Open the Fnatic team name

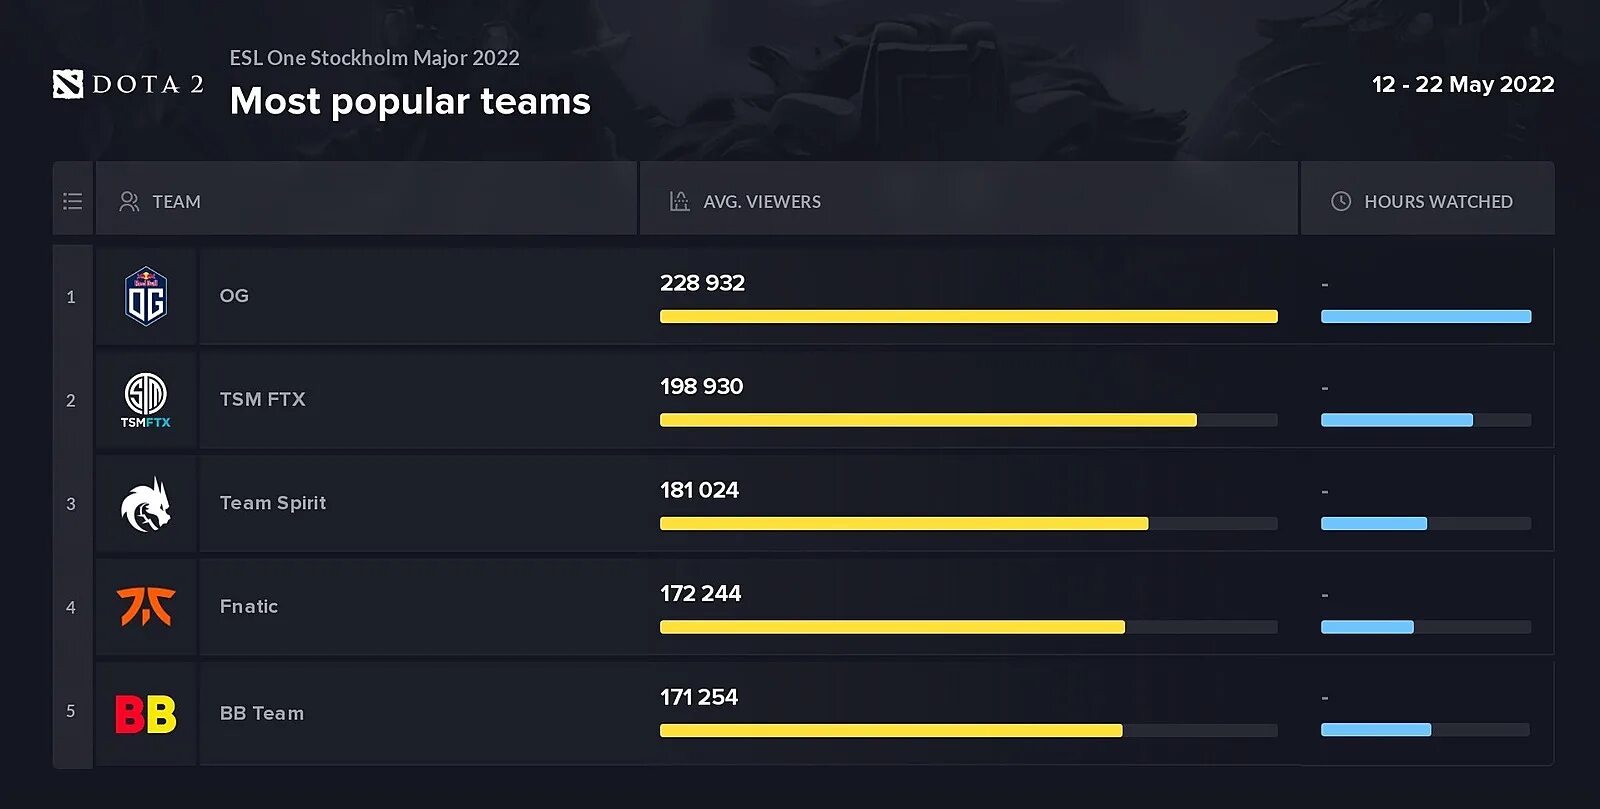(x=249, y=606)
